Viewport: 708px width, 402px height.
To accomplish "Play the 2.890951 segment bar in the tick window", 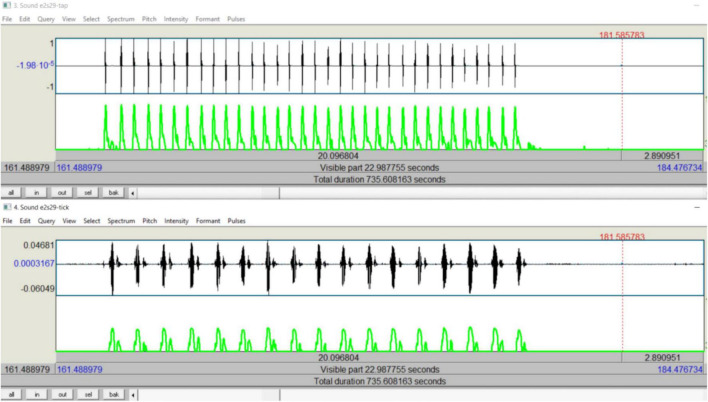I will [662, 357].
